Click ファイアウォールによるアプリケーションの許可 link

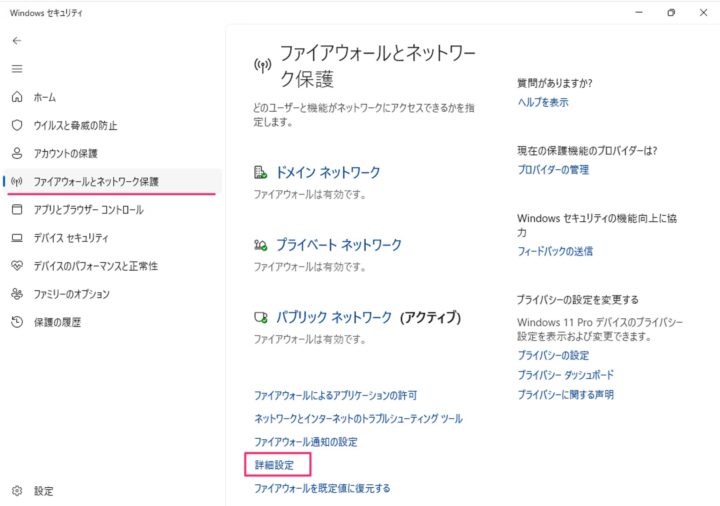pos(336,395)
